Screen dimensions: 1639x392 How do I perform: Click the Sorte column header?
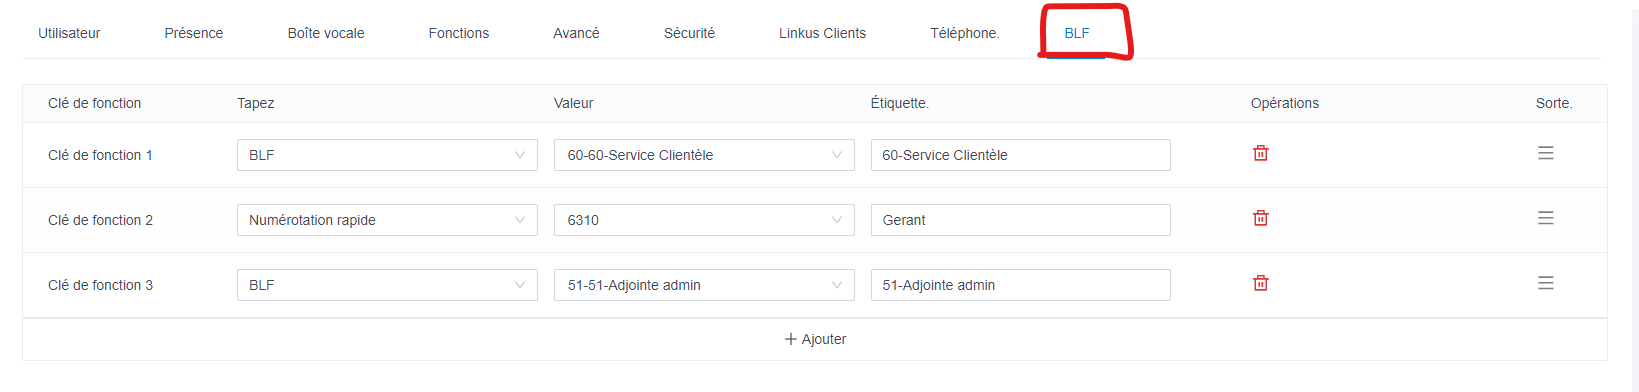[1554, 103]
